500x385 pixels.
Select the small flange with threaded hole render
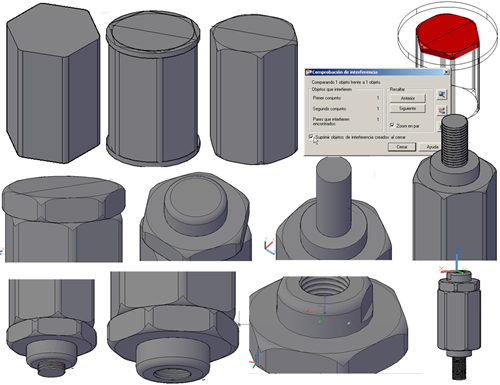coord(51,328)
